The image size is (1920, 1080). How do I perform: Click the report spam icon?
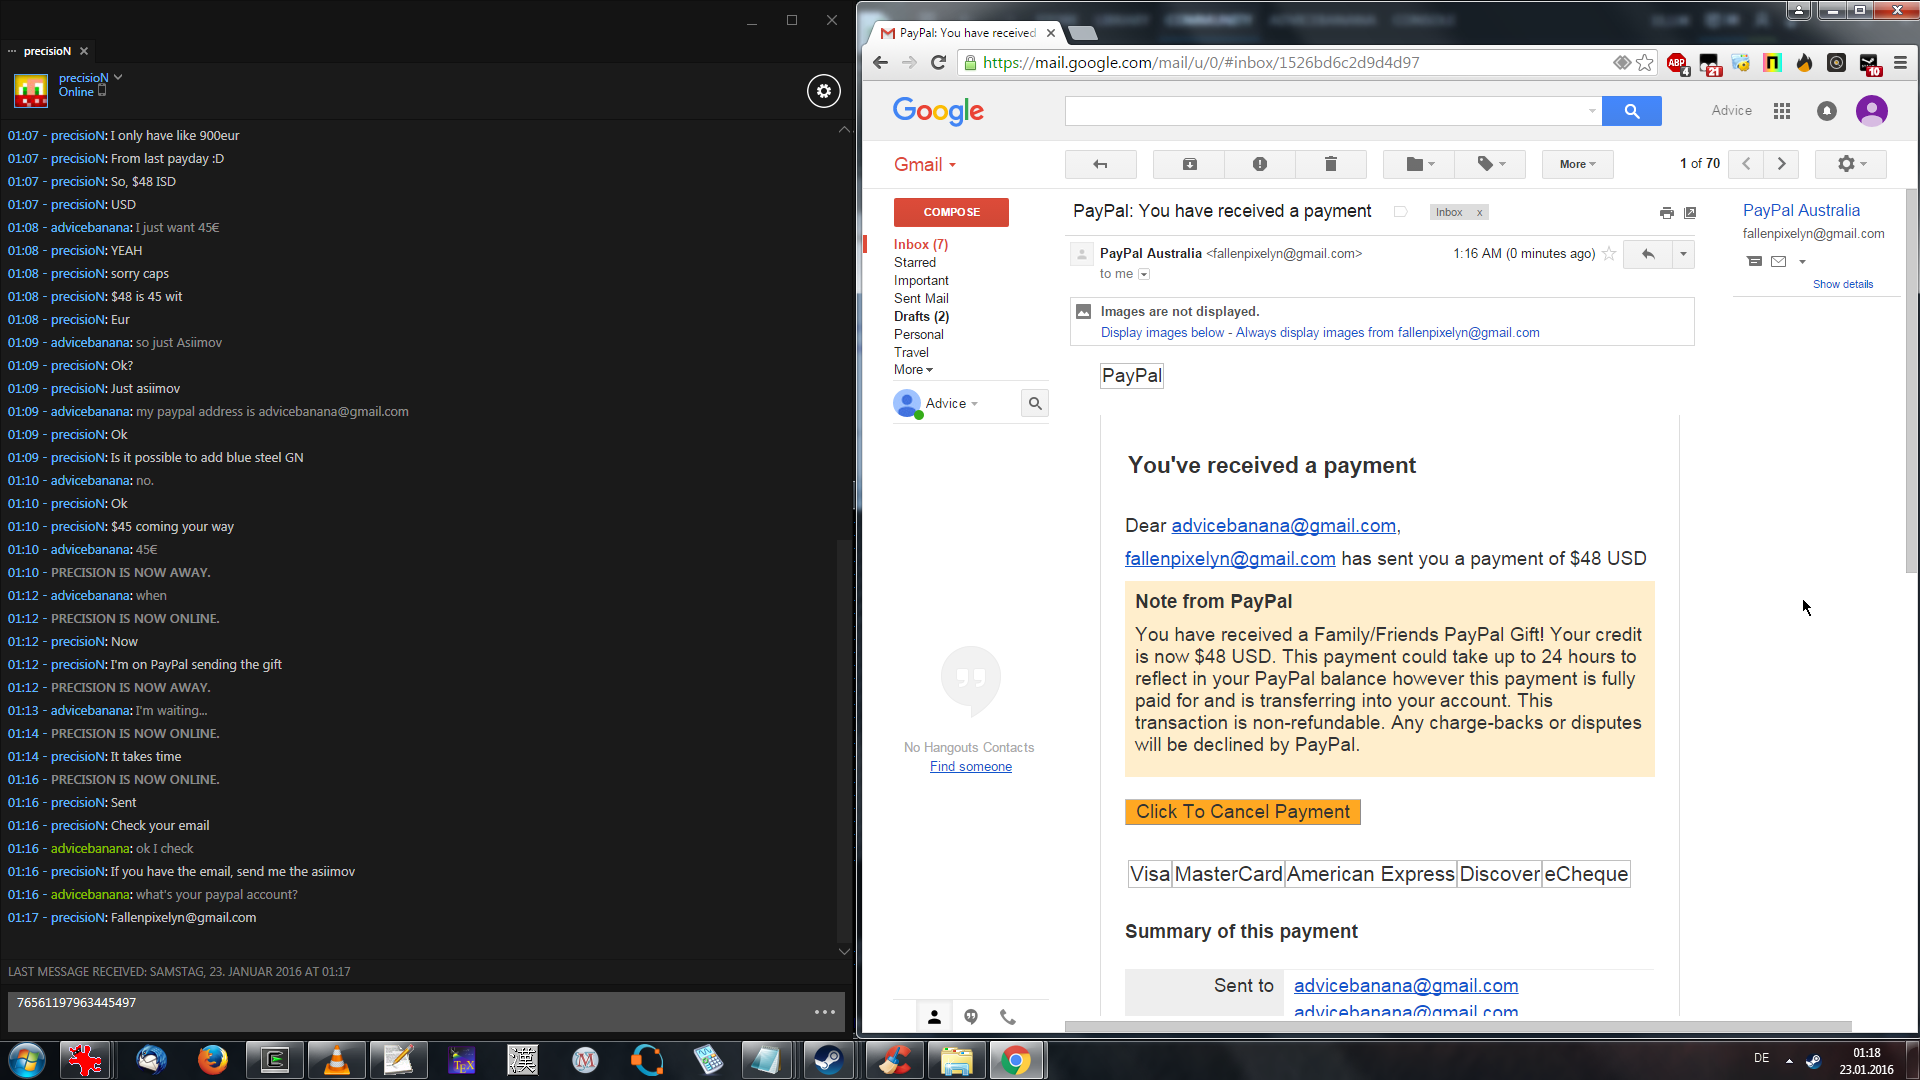[1259, 164]
